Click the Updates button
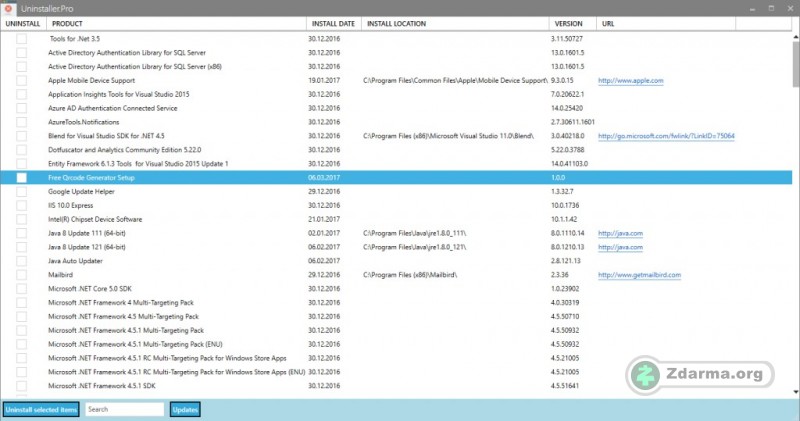Viewport: 800px width, 421px height. pyautogui.click(x=185, y=409)
